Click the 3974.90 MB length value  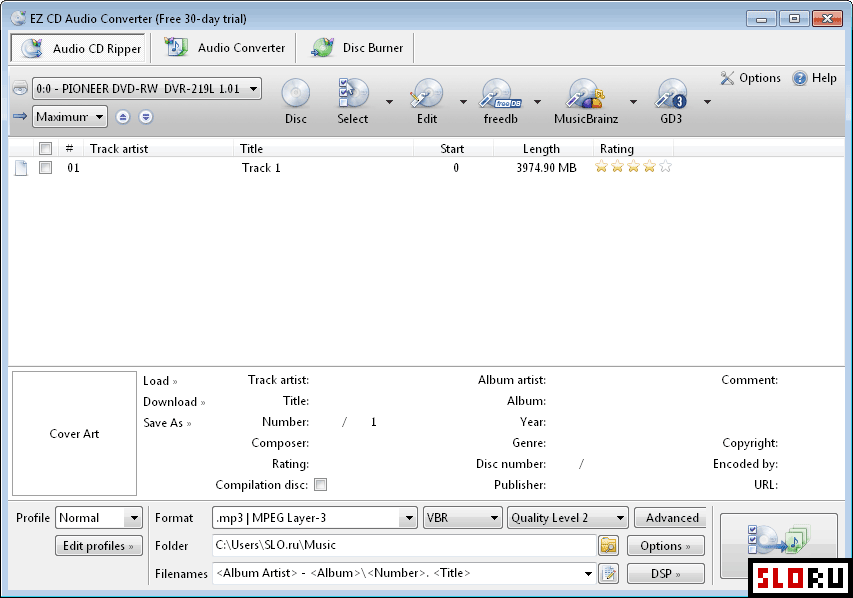[x=546, y=168]
